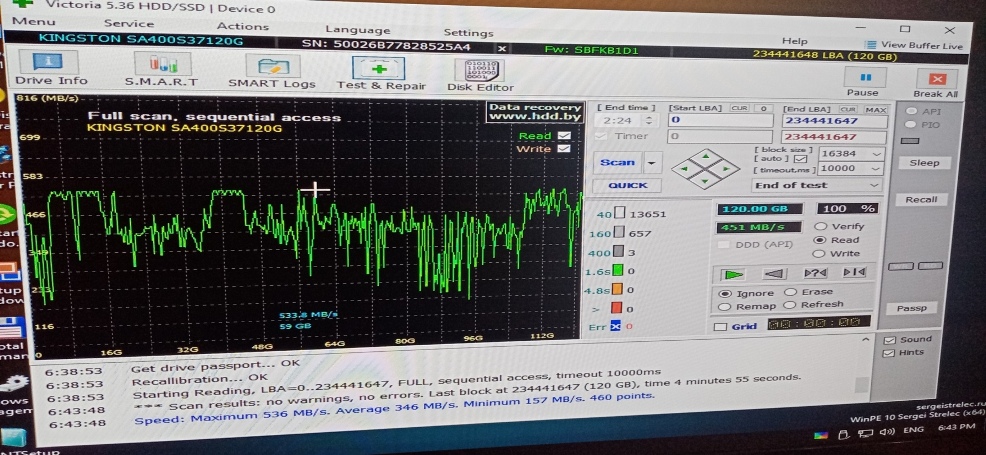Screen dimensions: 986x455
Task: Close the drive serial number tab X
Action: 502,49
